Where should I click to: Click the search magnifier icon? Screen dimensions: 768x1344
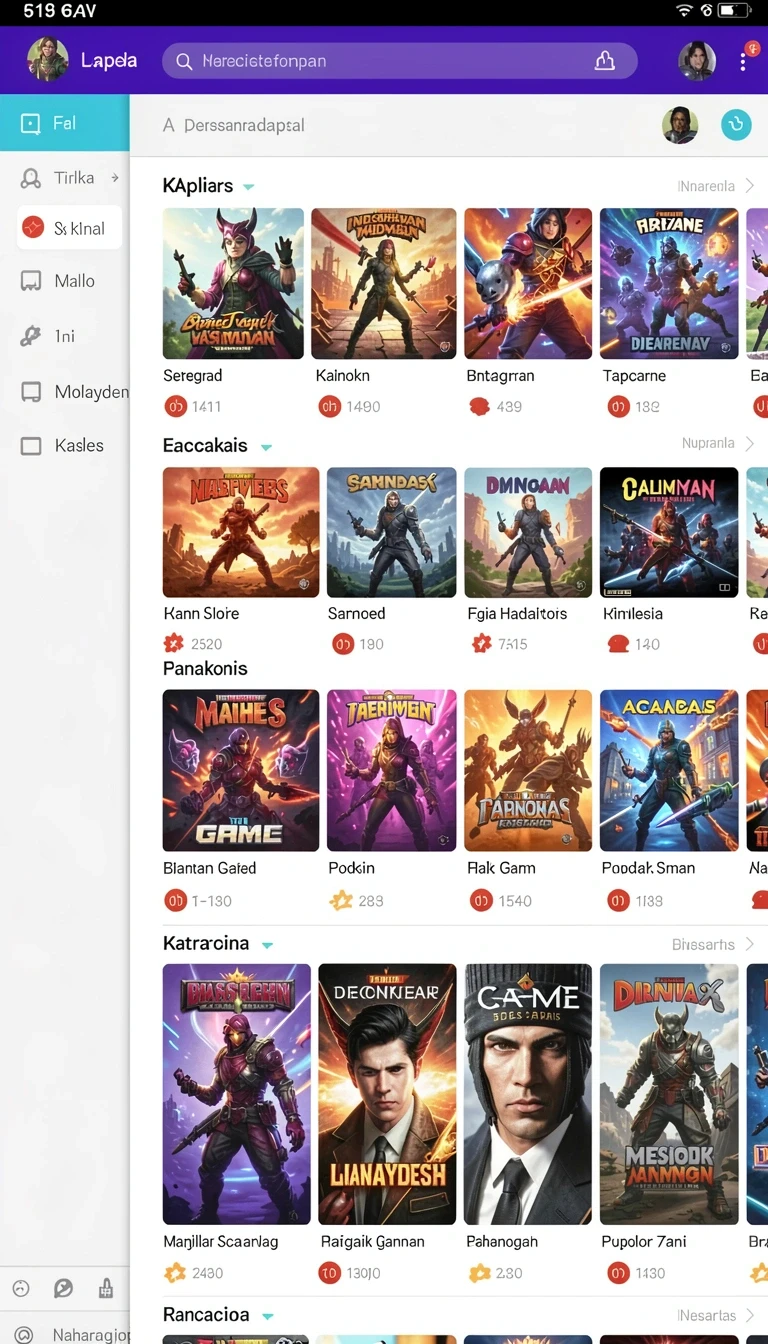click(x=184, y=61)
